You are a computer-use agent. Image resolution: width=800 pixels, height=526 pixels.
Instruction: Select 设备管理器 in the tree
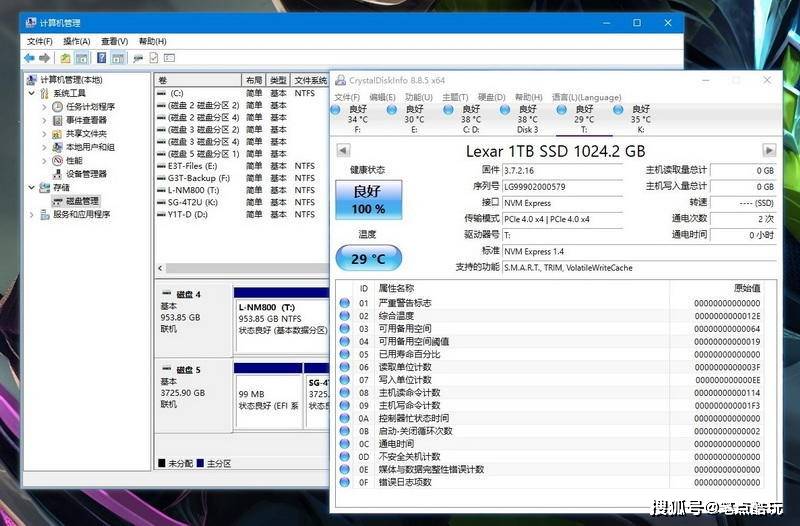coord(86,174)
